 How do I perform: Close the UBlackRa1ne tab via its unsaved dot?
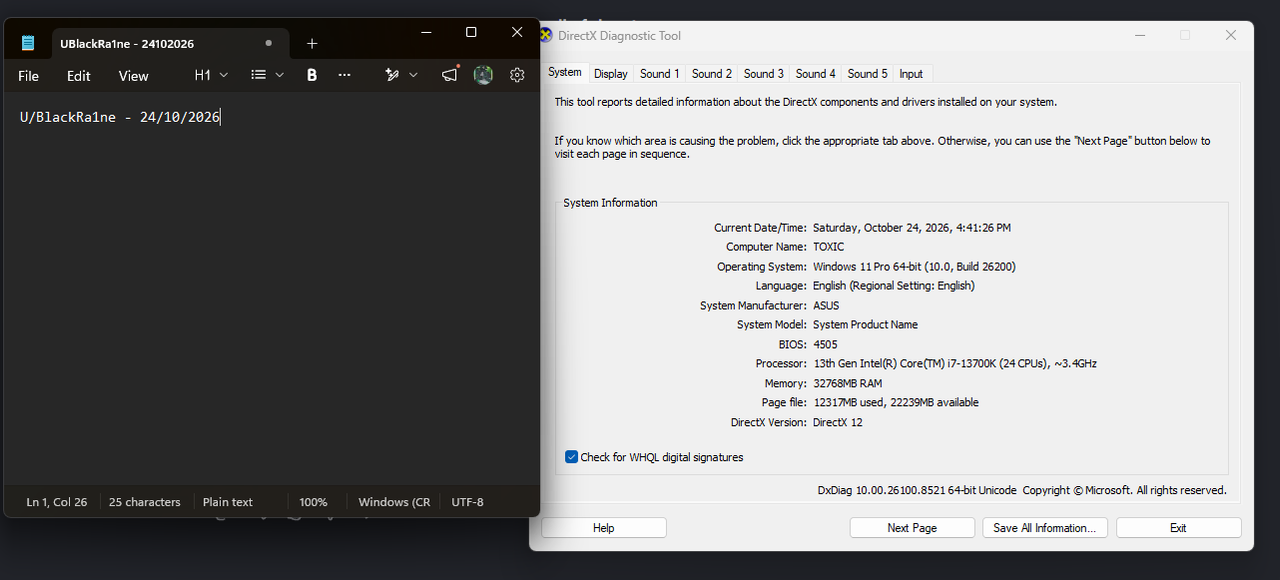[x=268, y=43]
